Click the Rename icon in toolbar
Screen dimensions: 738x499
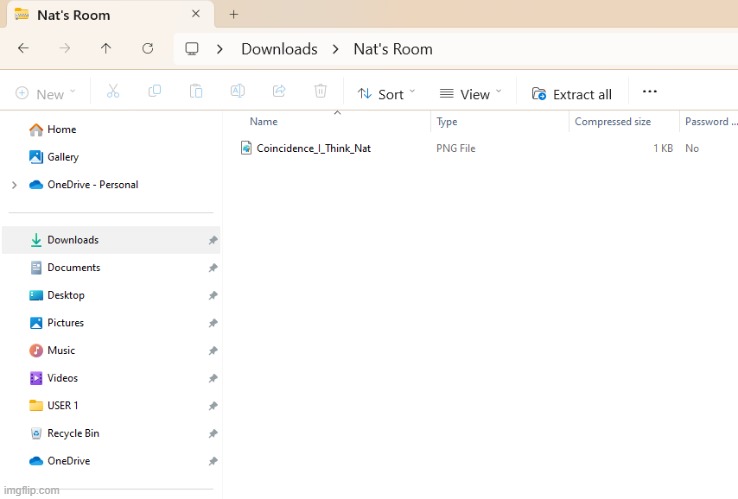238,91
